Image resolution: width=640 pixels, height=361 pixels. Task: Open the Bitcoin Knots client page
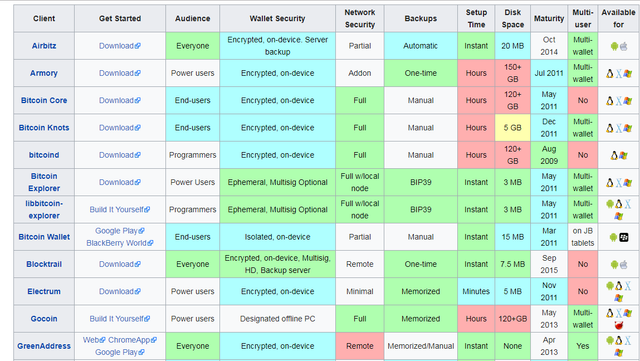pyautogui.click(x=44, y=127)
